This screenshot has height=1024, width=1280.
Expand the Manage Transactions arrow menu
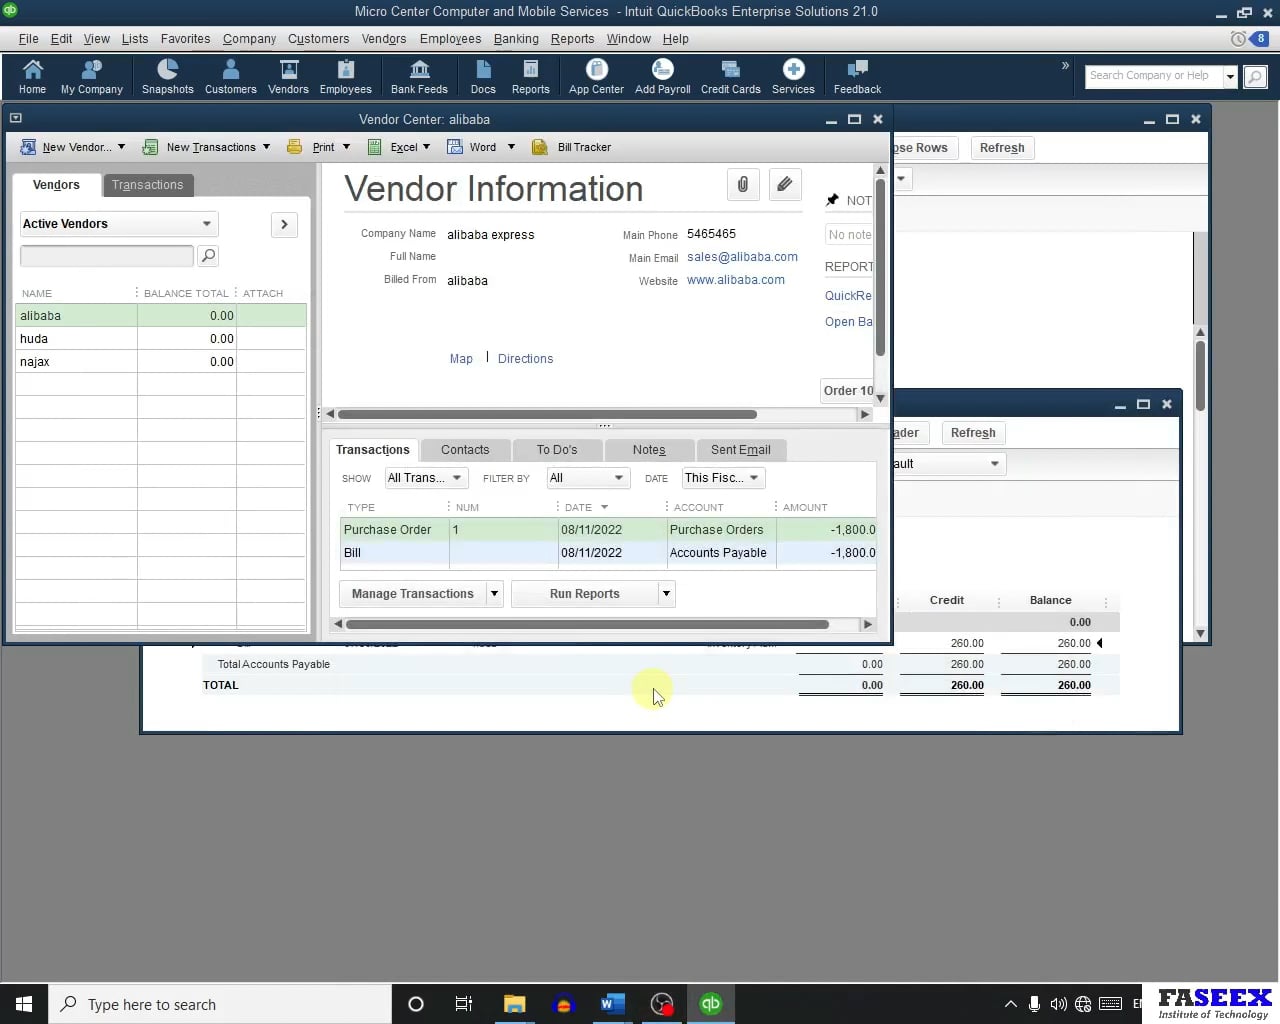click(494, 594)
